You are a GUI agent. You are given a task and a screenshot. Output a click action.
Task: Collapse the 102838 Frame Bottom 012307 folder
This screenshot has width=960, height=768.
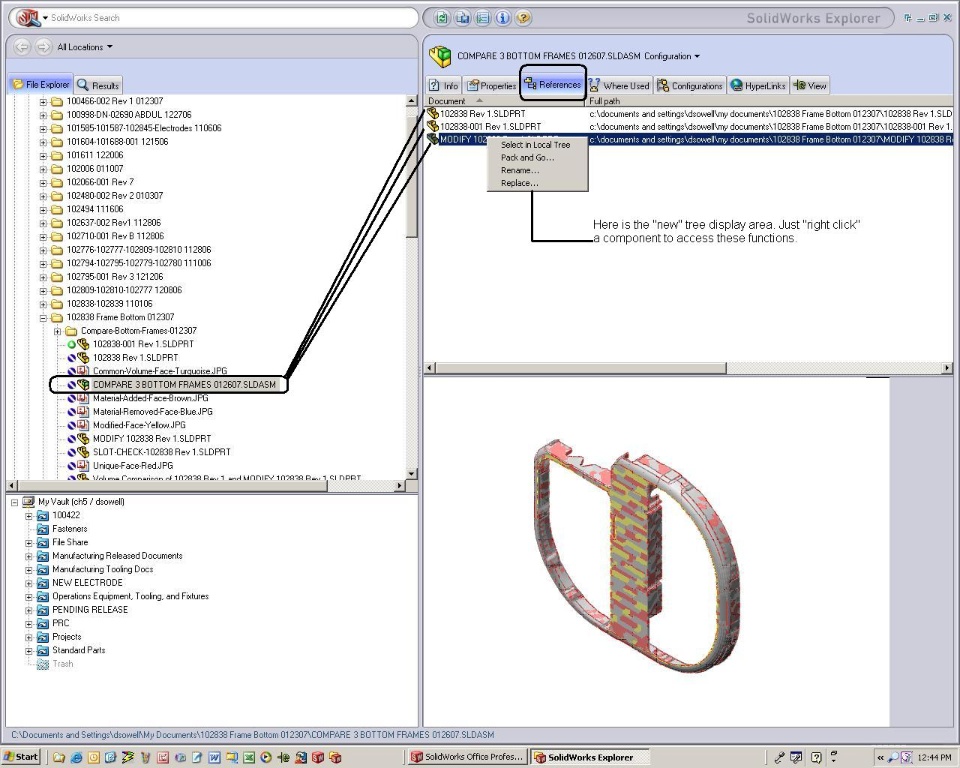click(x=43, y=317)
